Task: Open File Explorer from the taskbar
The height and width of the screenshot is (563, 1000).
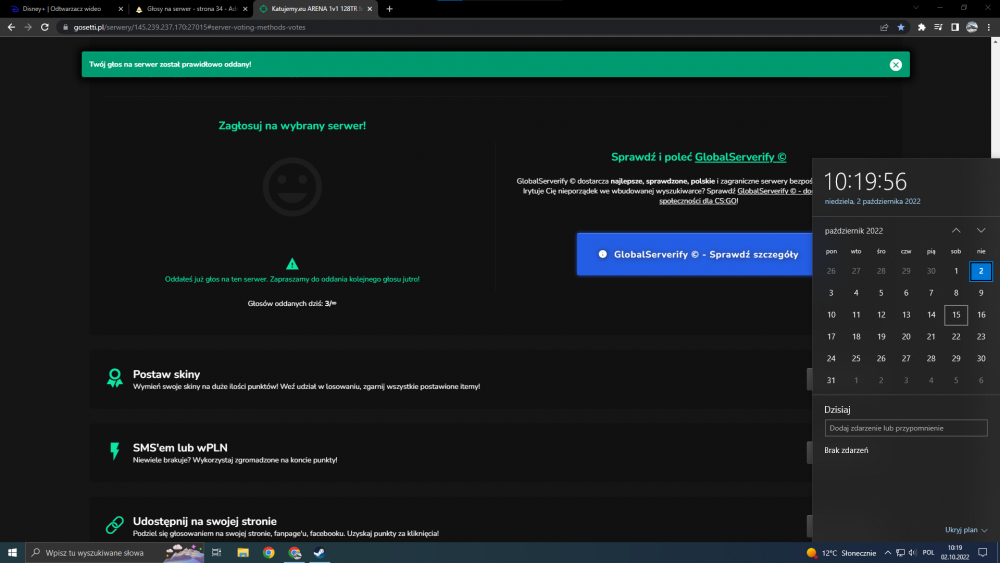Action: pyautogui.click(x=243, y=553)
